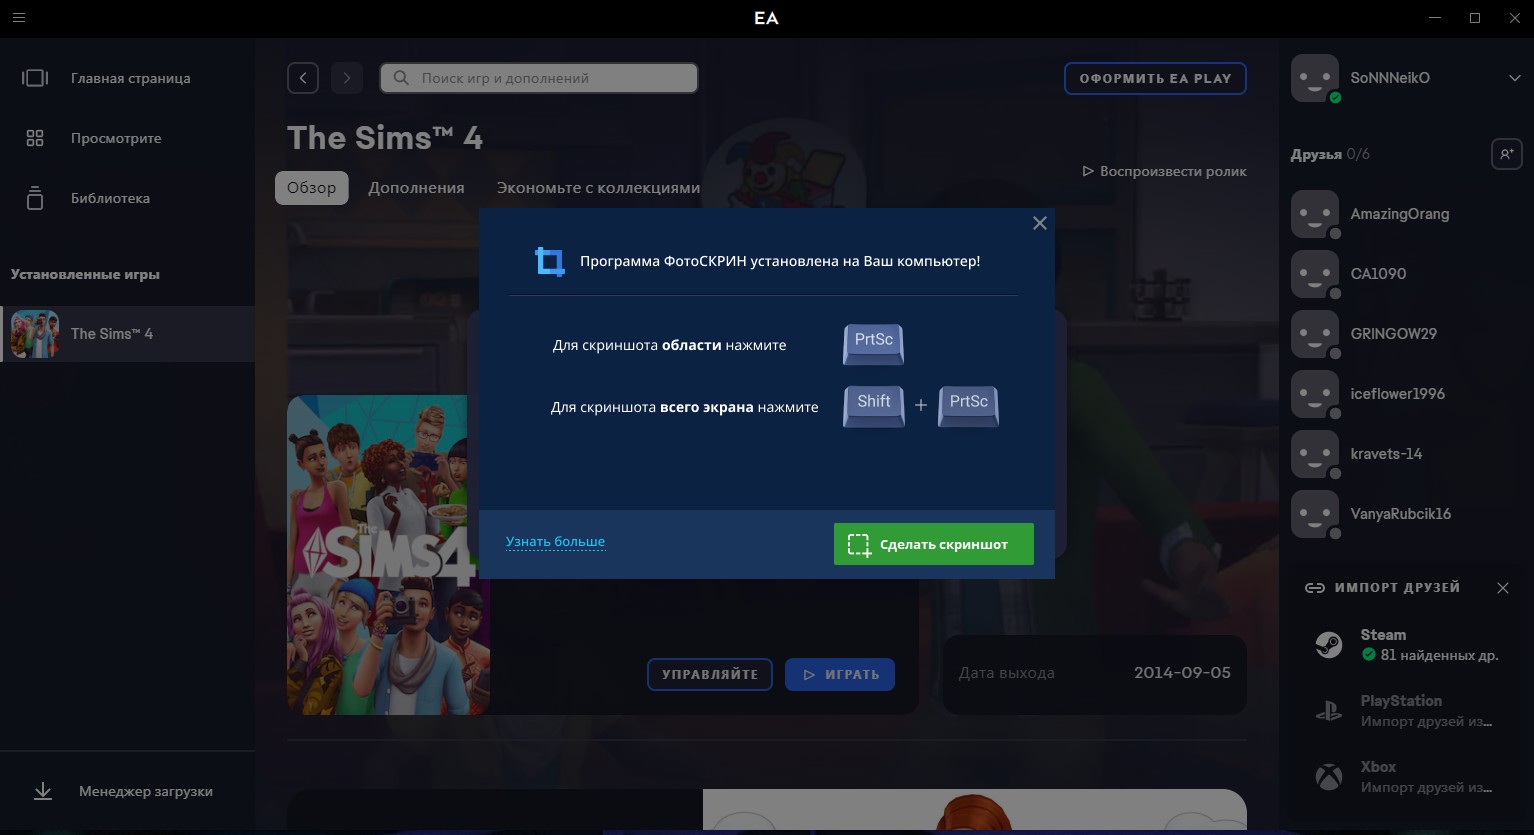Close the ИМПОРТ ДРУЗЕЙ panel
This screenshot has width=1534, height=835.
(1503, 588)
